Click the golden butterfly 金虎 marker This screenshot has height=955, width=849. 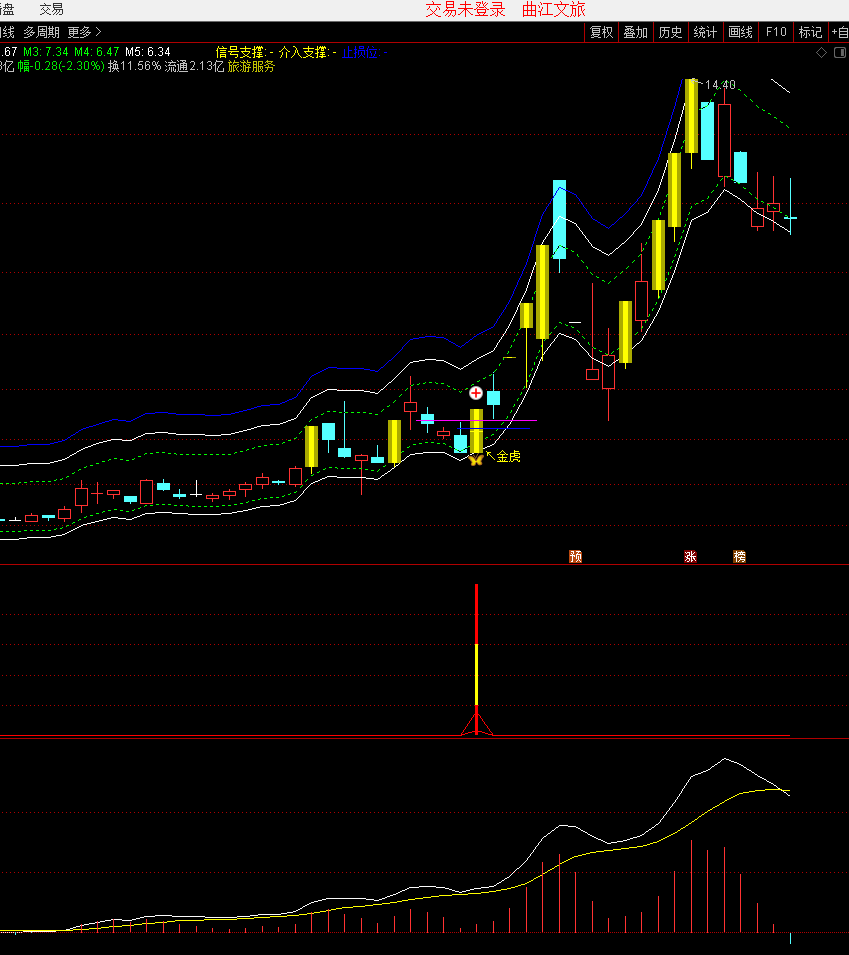click(475, 458)
